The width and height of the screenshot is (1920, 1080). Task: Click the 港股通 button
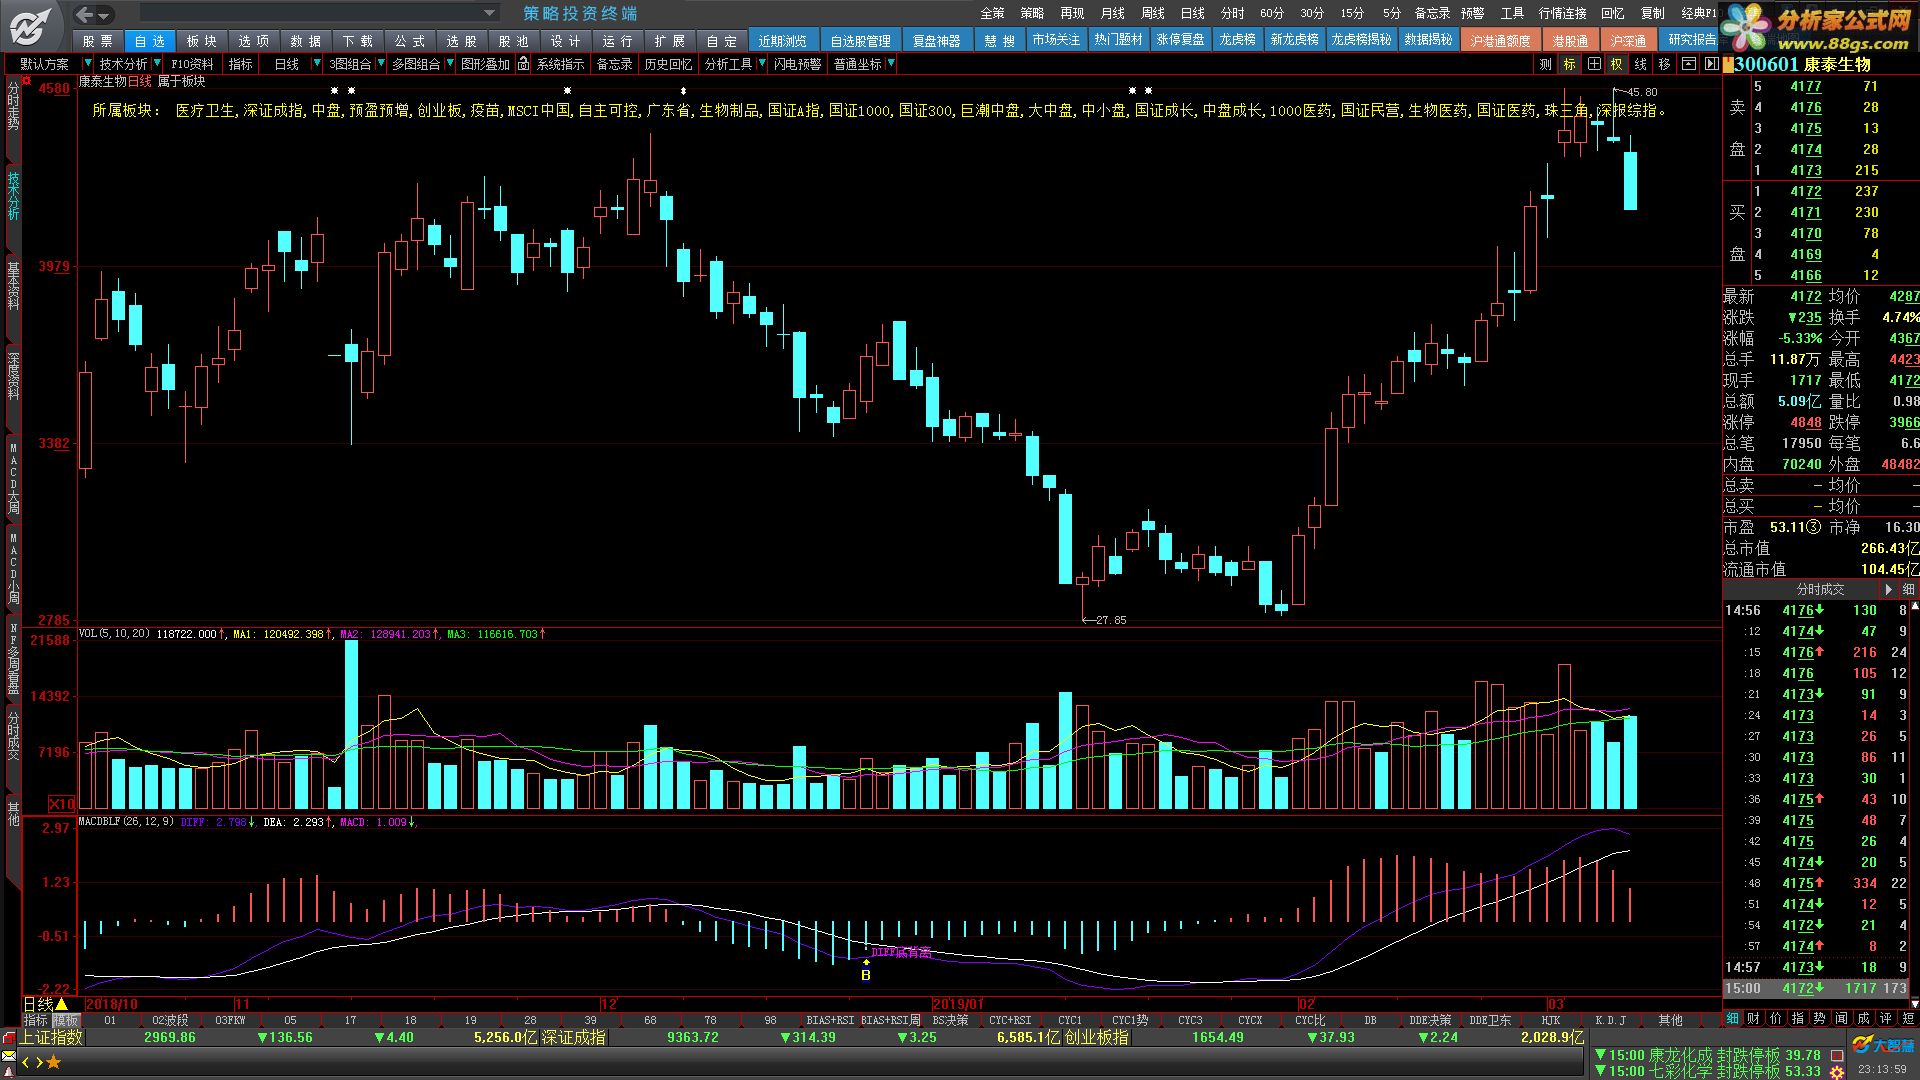coord(1570,40)
